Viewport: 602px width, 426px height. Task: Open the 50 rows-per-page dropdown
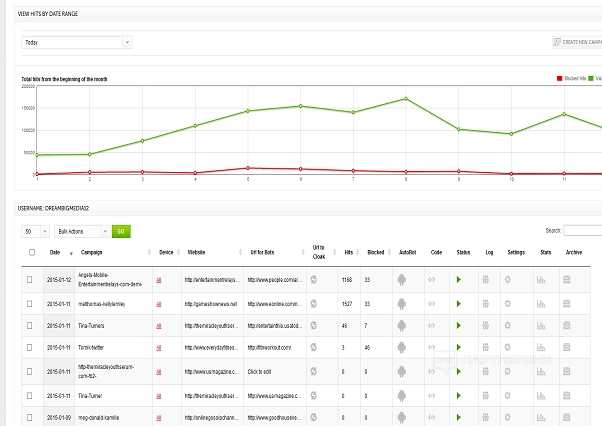pos(37,231)
